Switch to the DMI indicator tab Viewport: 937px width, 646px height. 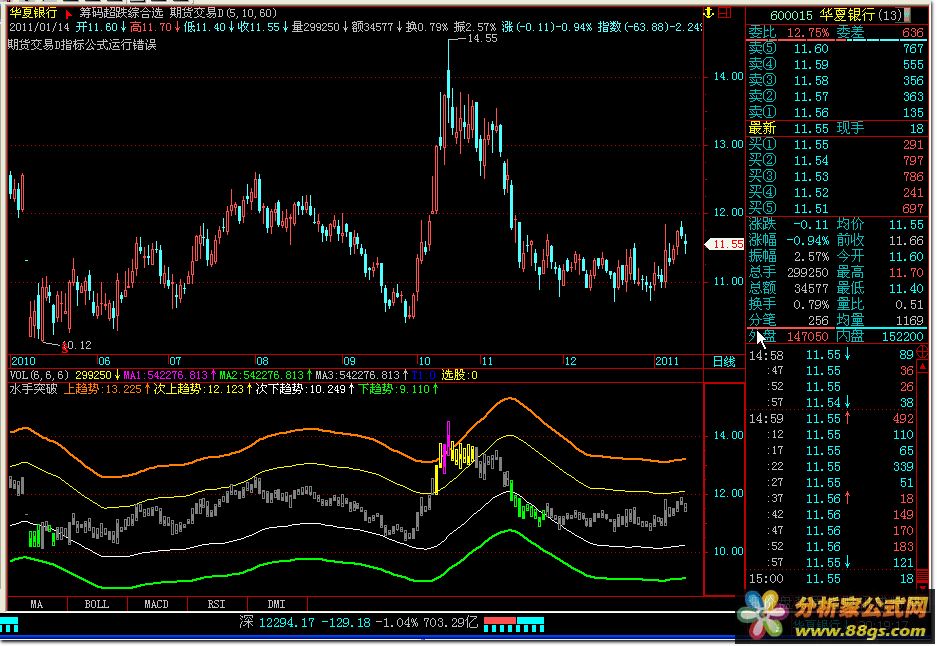276,604
